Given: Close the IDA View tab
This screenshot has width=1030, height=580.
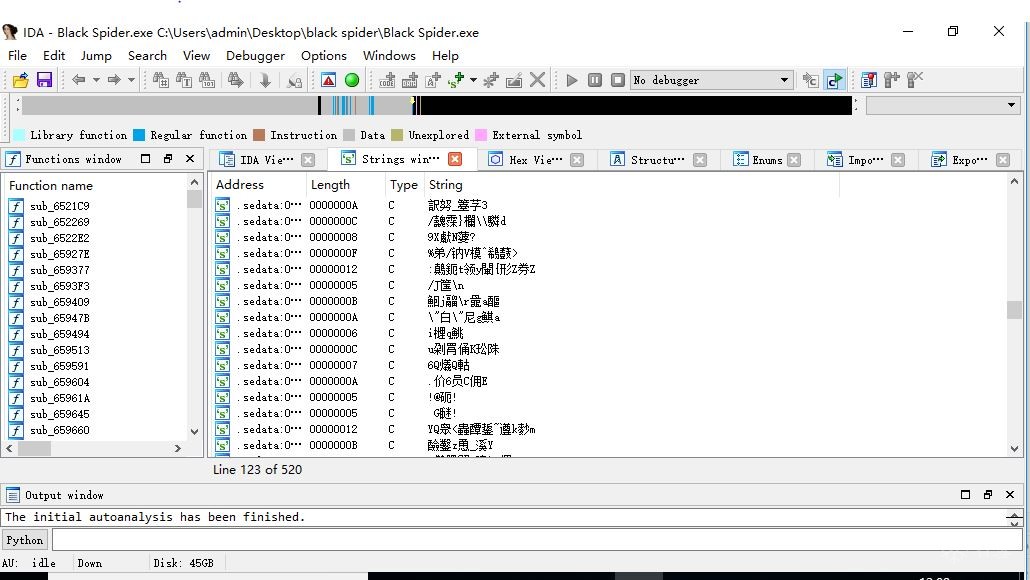Looking at the screenshot, I should (x=307, y=160).
